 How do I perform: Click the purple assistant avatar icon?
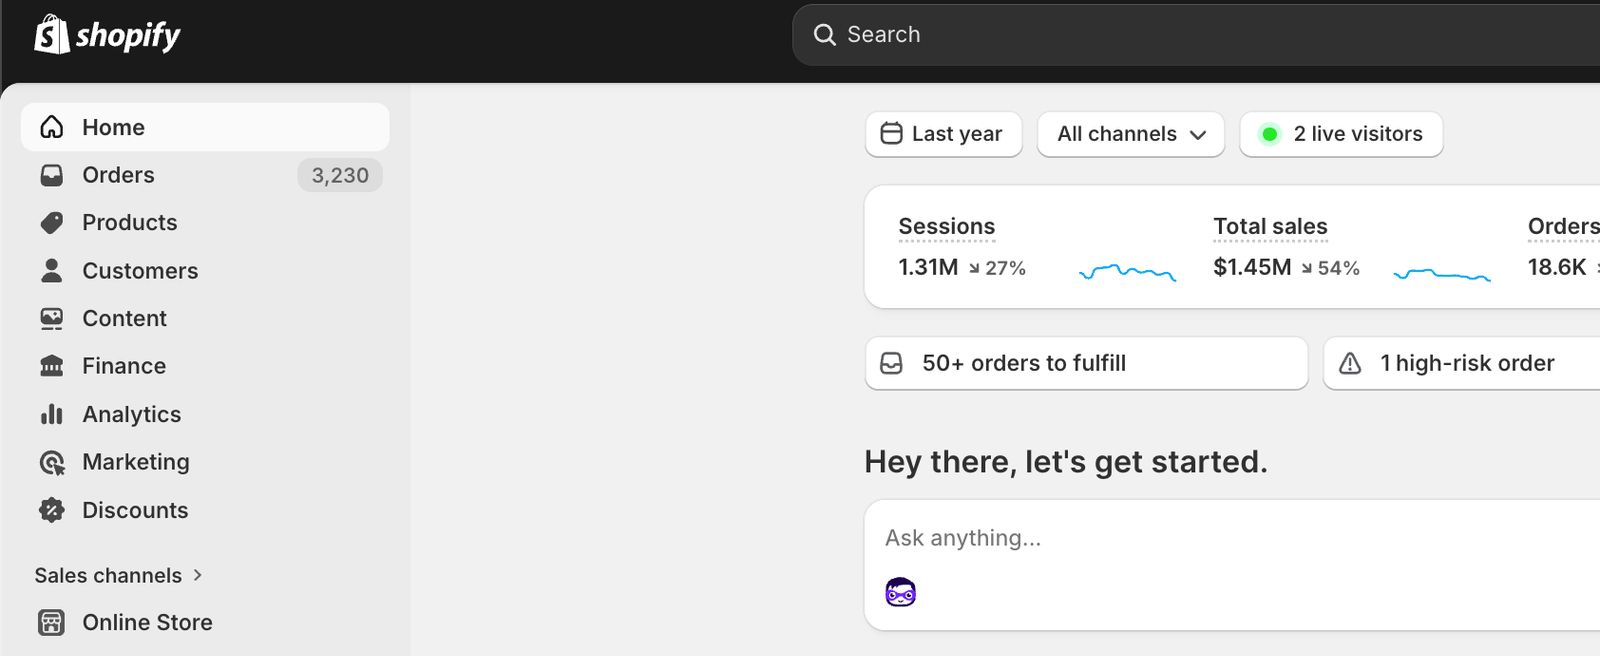click(x=900, y=593)
